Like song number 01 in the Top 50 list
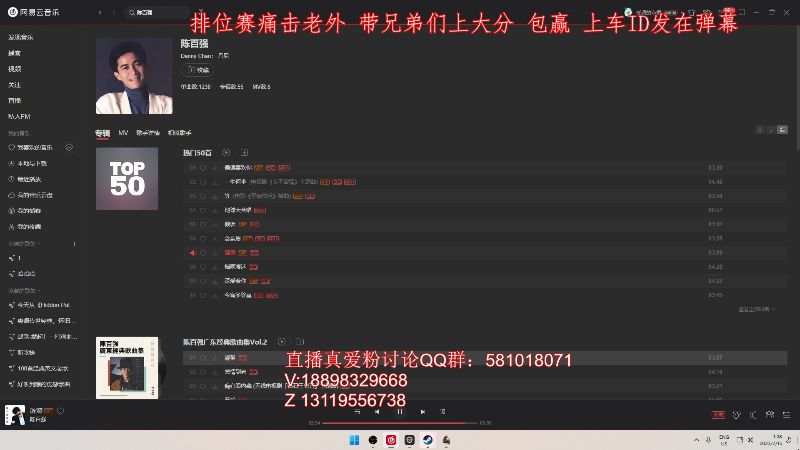 (x=203, y=168)
